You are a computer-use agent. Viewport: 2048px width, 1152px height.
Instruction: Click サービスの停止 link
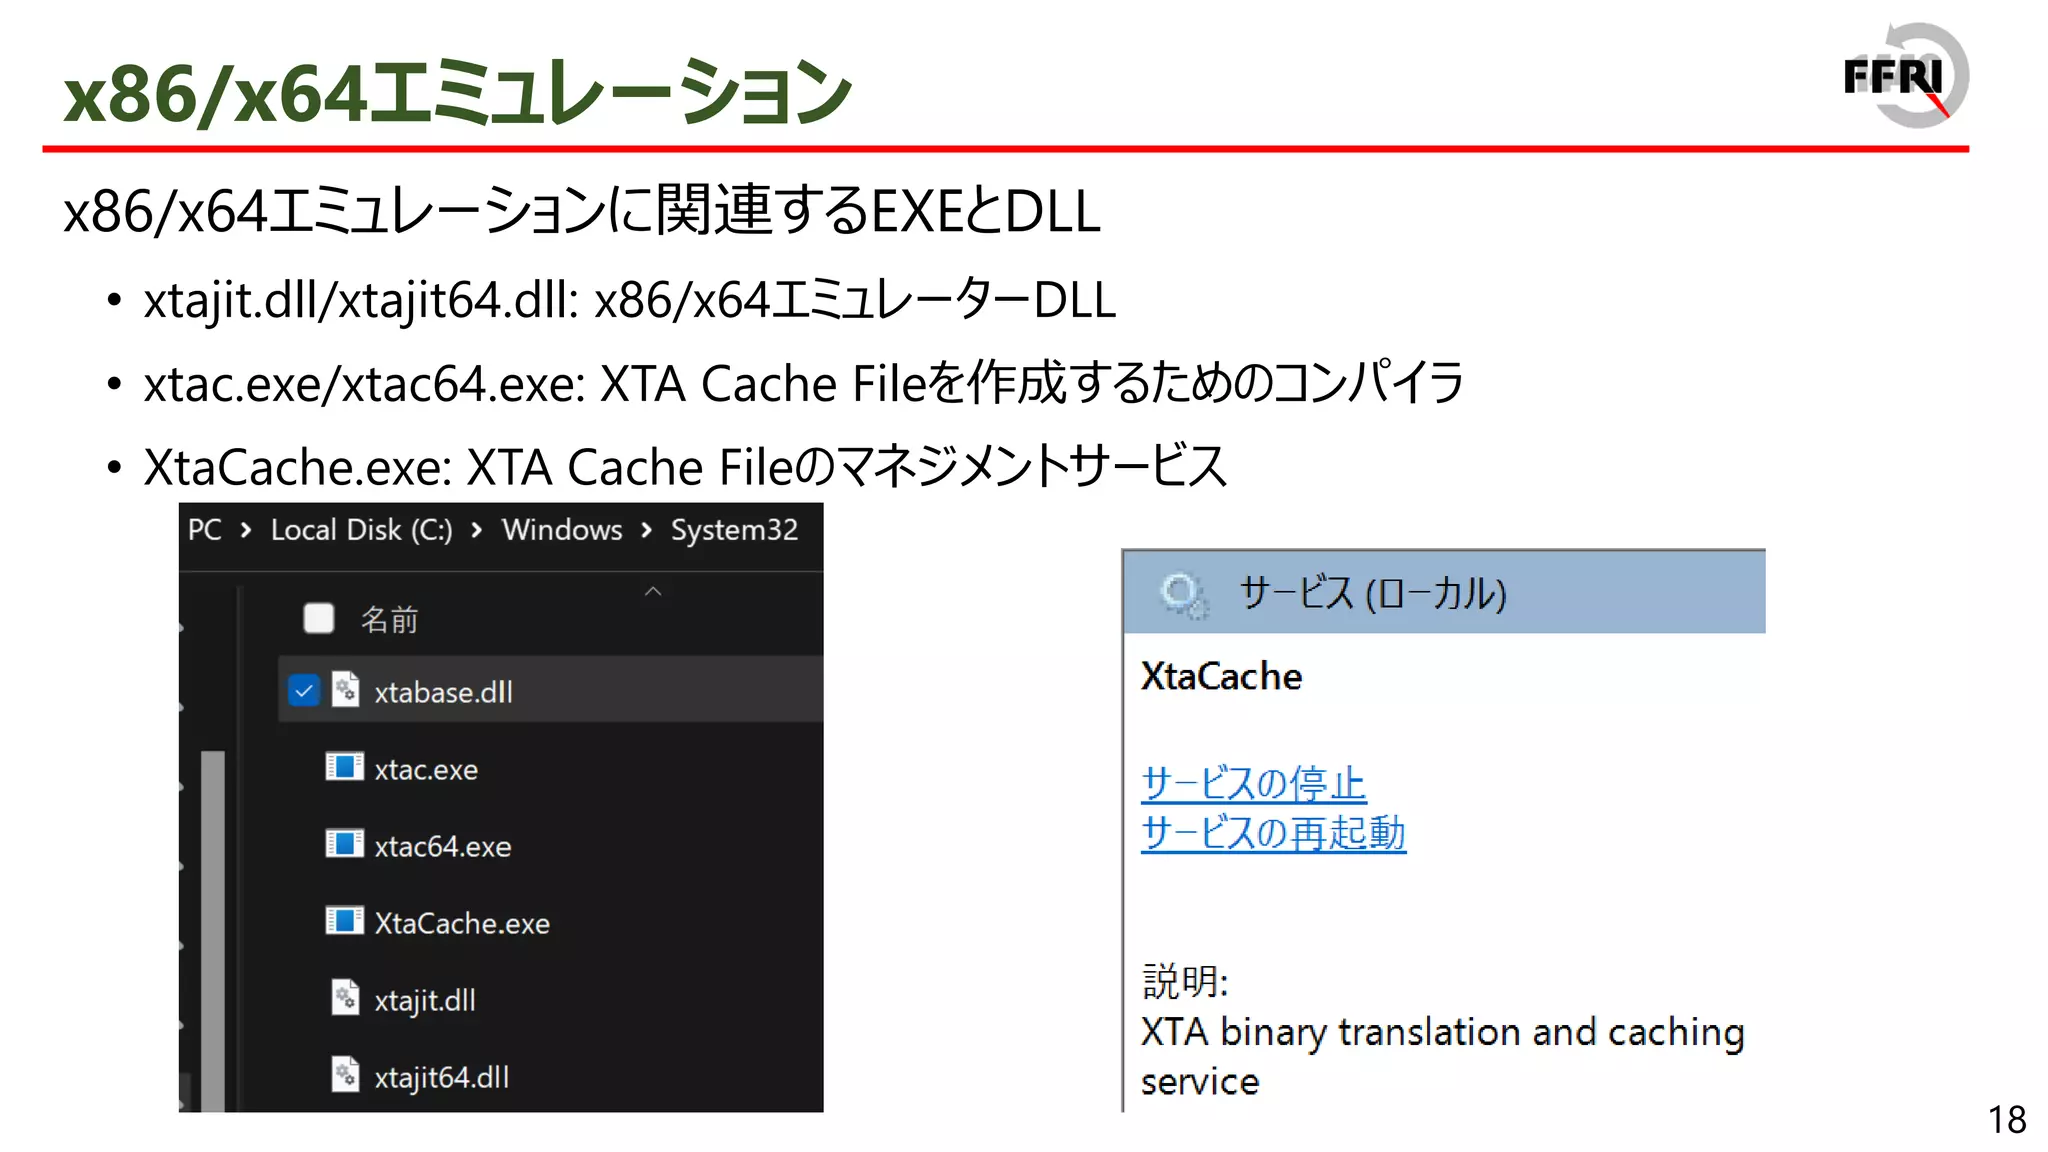[x=1253, y=783]
